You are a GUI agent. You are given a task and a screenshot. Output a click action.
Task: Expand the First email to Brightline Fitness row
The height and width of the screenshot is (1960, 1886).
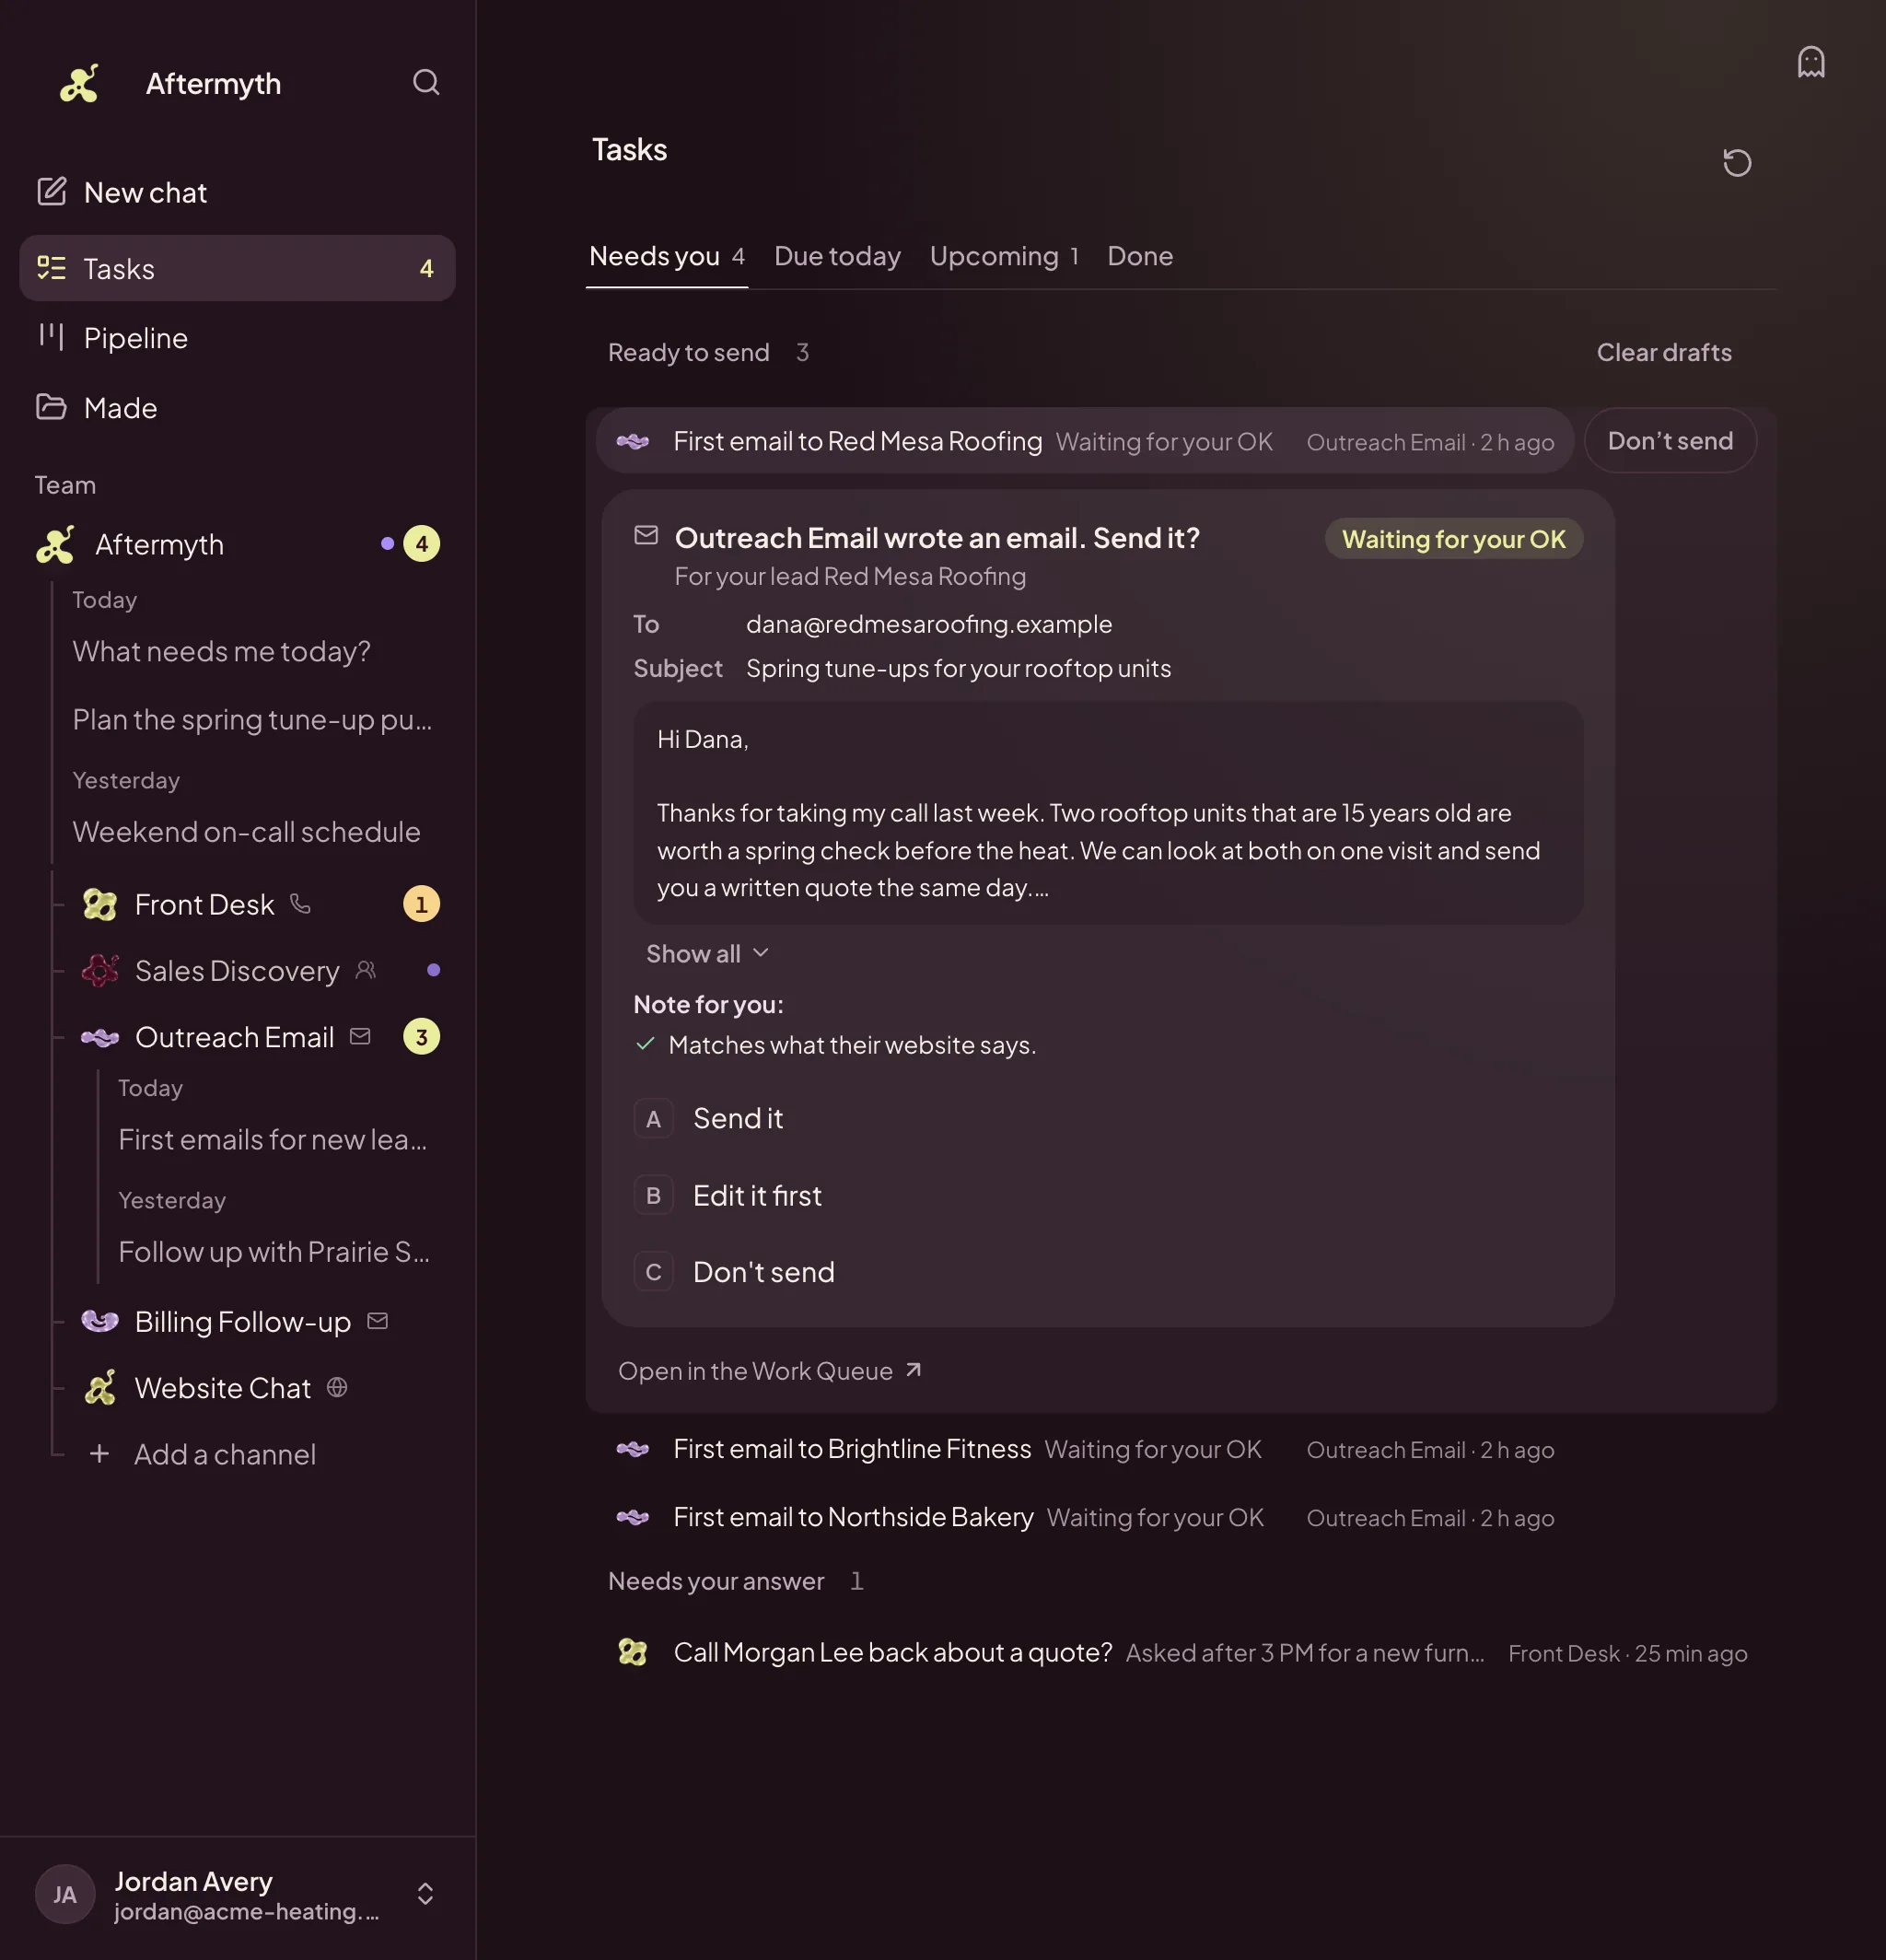(x=1085, y=1449)
